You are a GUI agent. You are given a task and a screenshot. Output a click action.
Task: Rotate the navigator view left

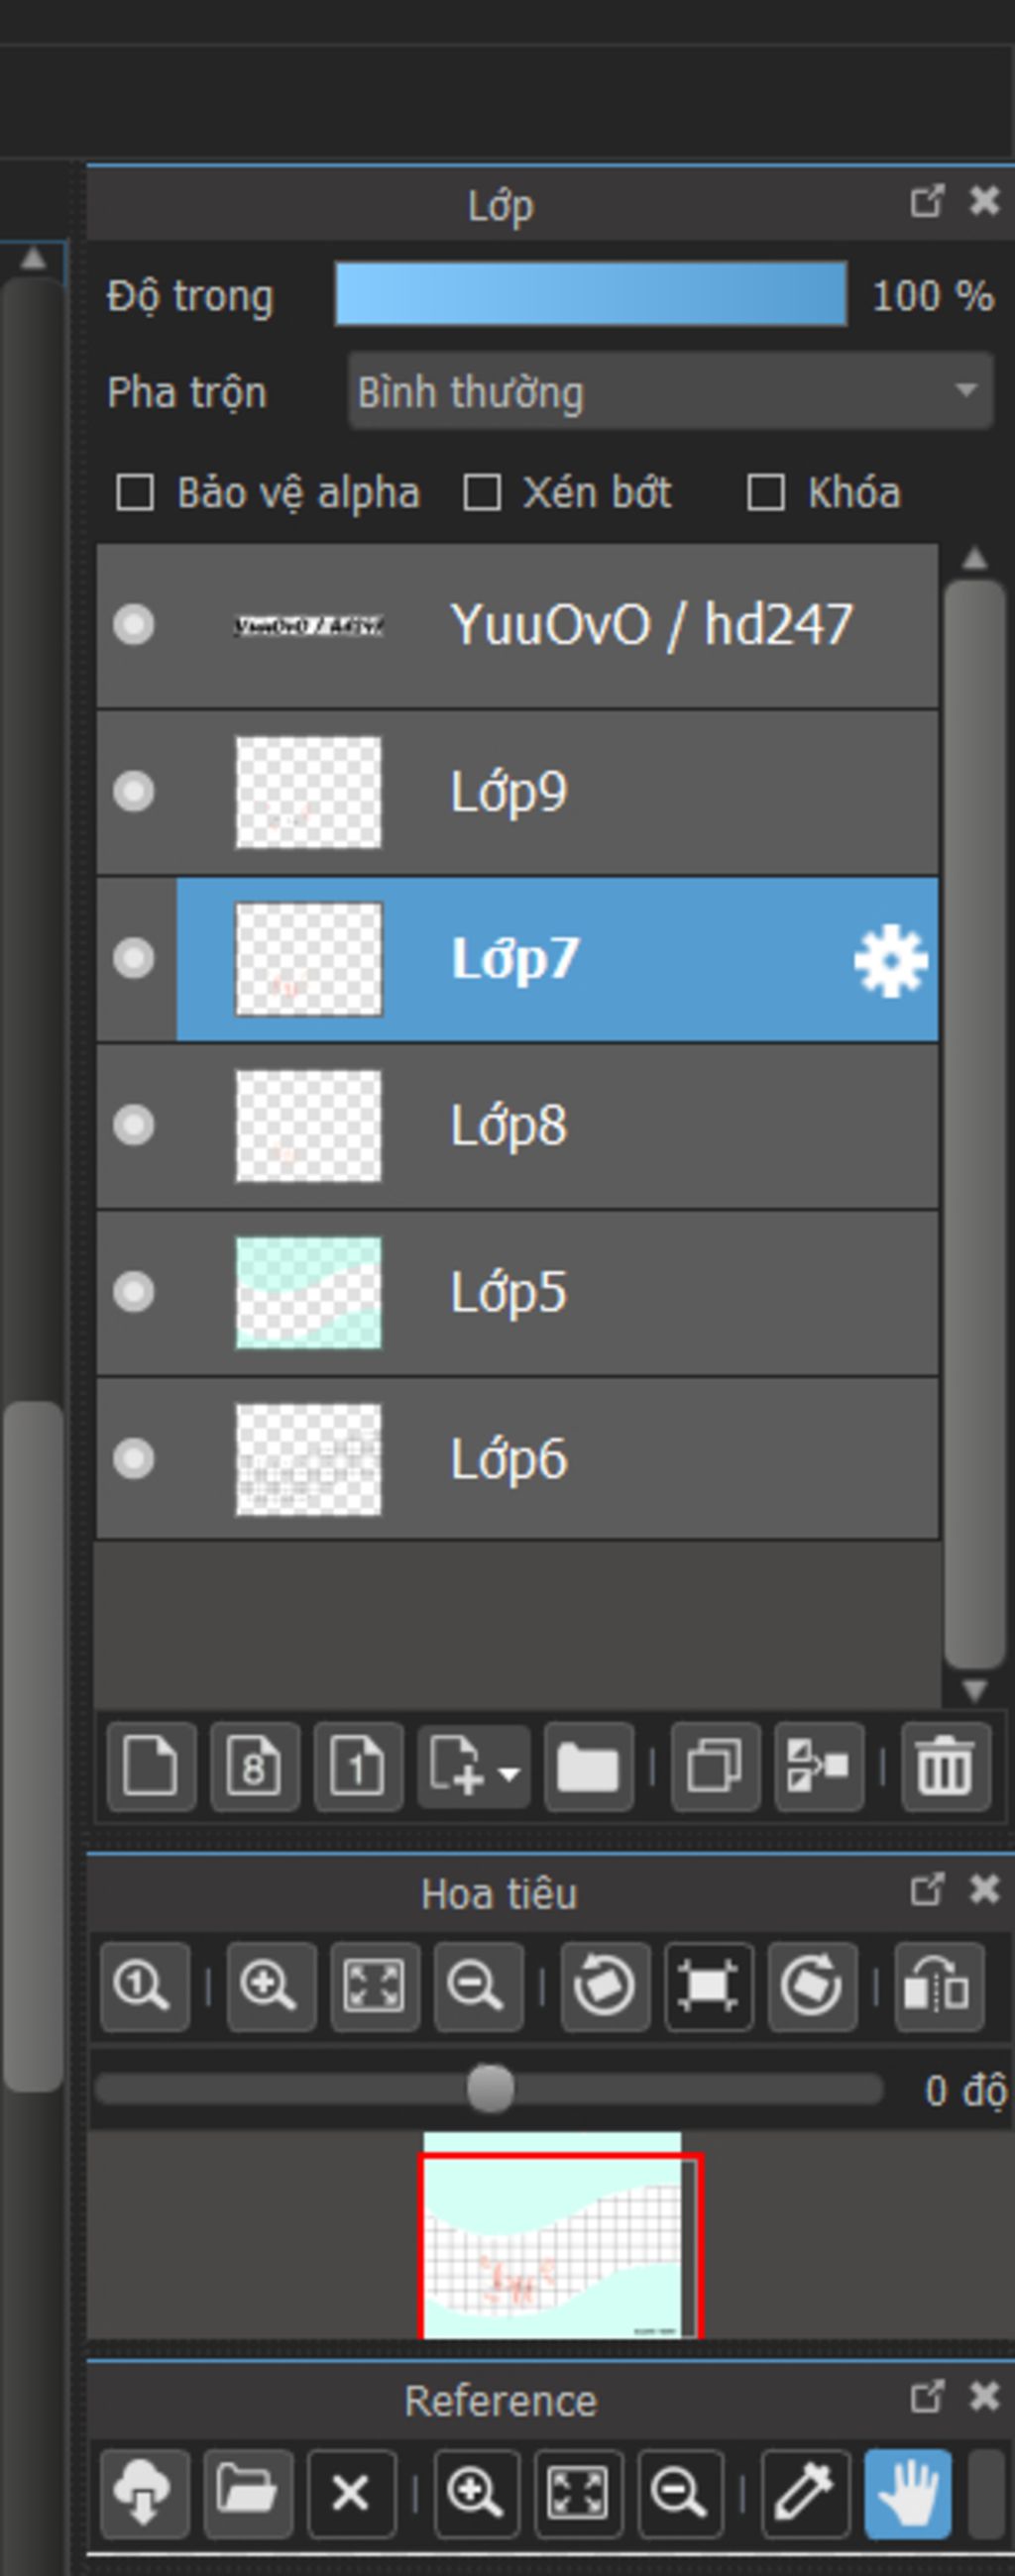[x=605, y=1987]
